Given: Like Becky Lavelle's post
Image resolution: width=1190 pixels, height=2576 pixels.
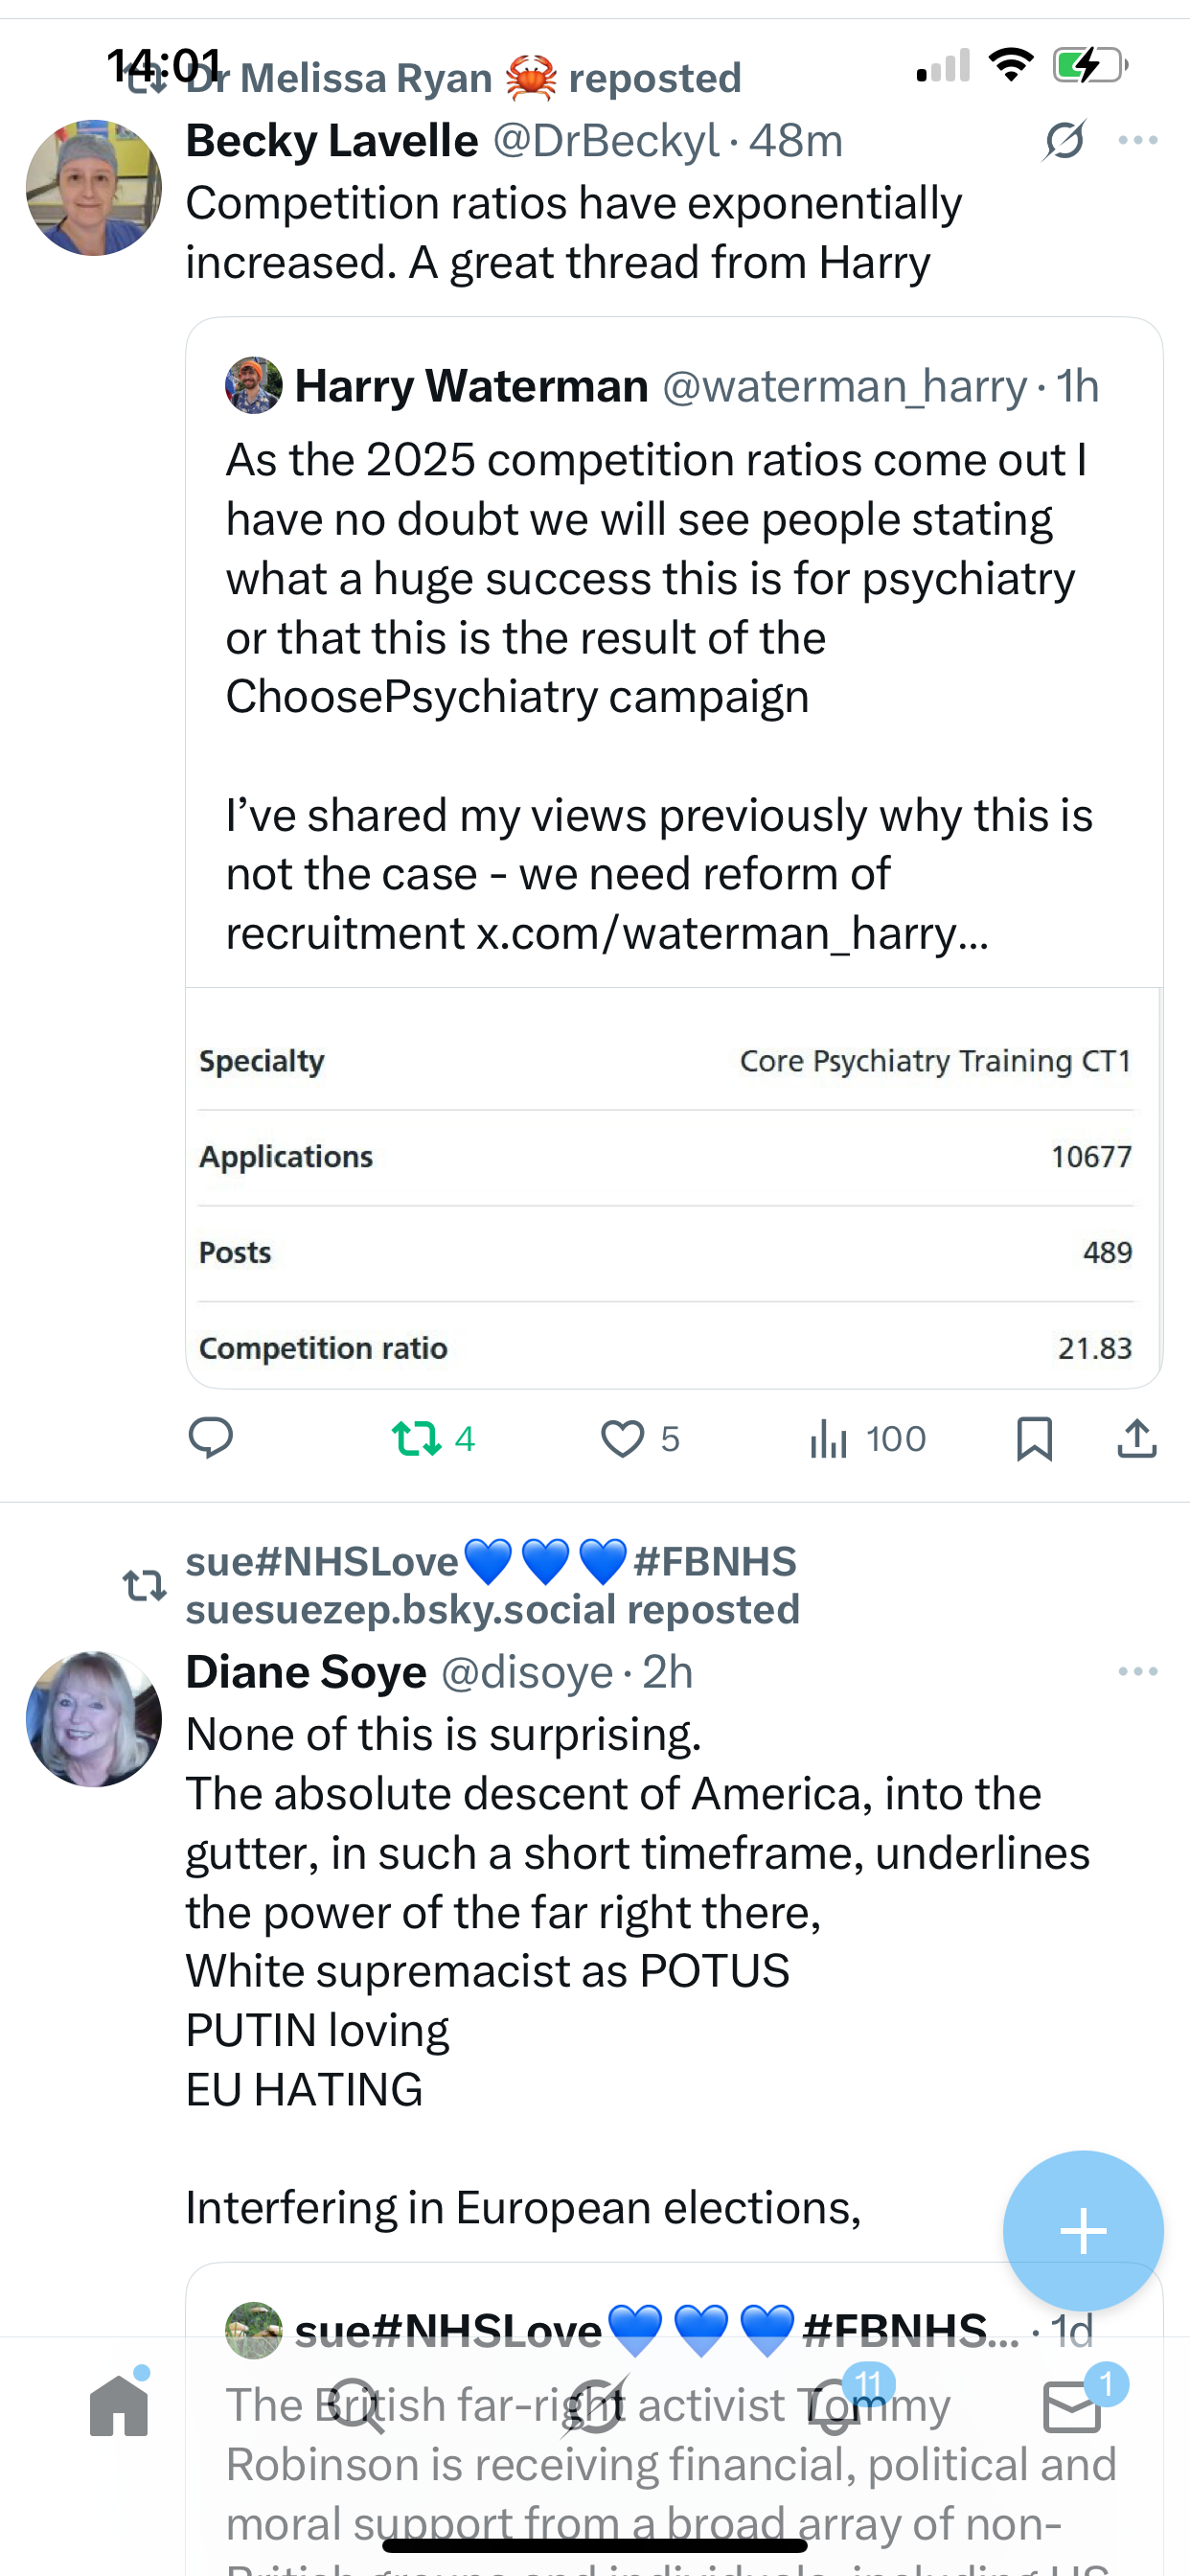Looking at the screenshot, I should [622, 1439].
